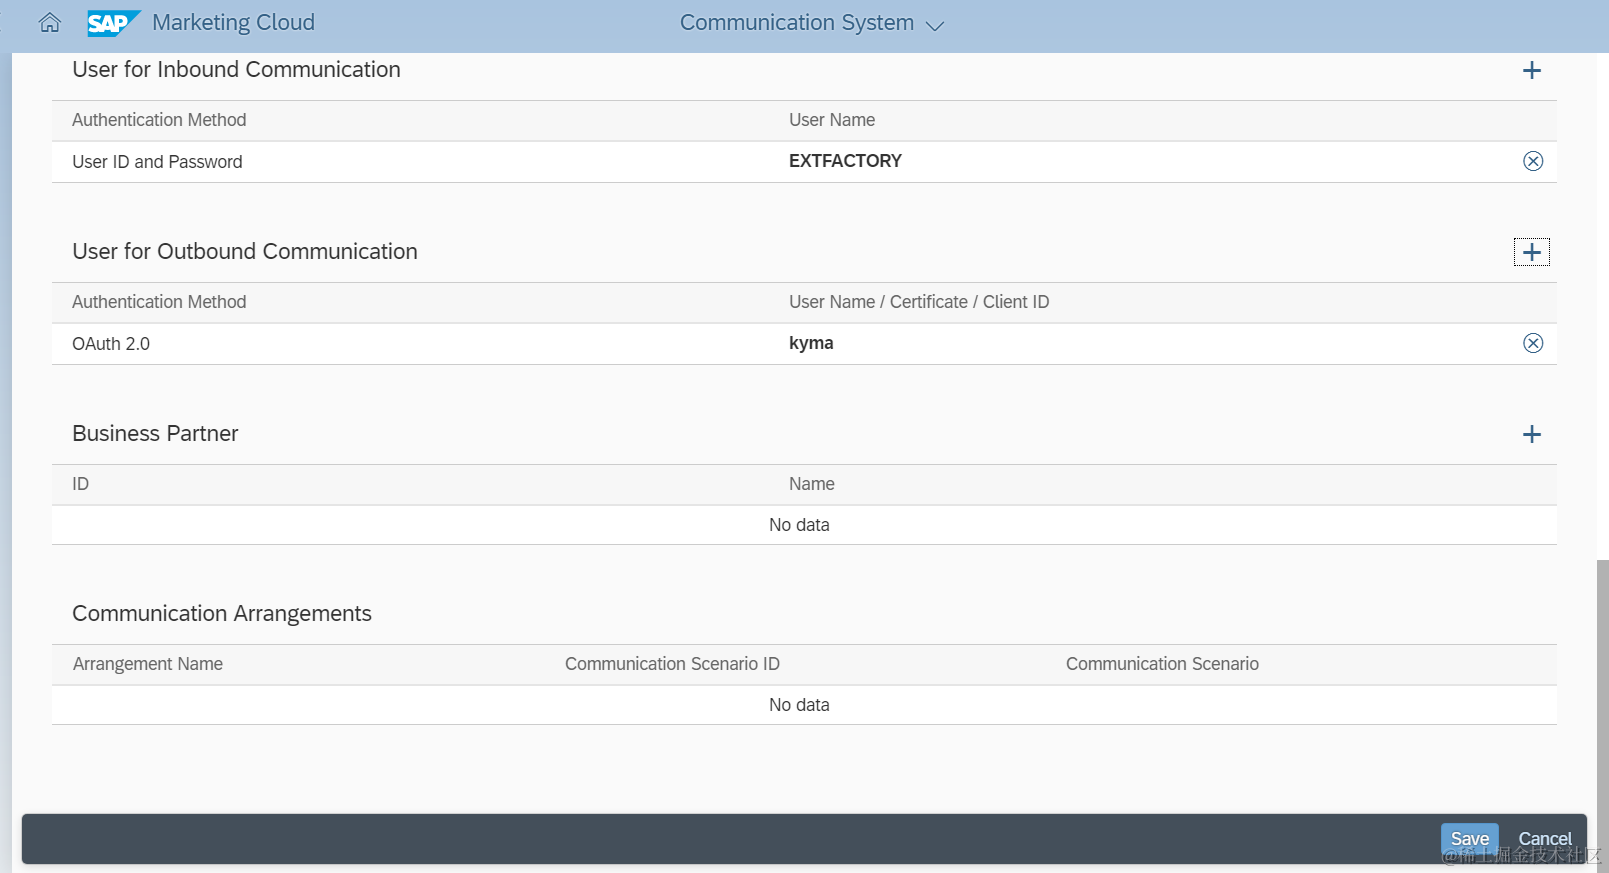The height and width of the screenshot is (873, 1609).
Task: Open the Communication System title dropdown
Action: click(811, 23)
